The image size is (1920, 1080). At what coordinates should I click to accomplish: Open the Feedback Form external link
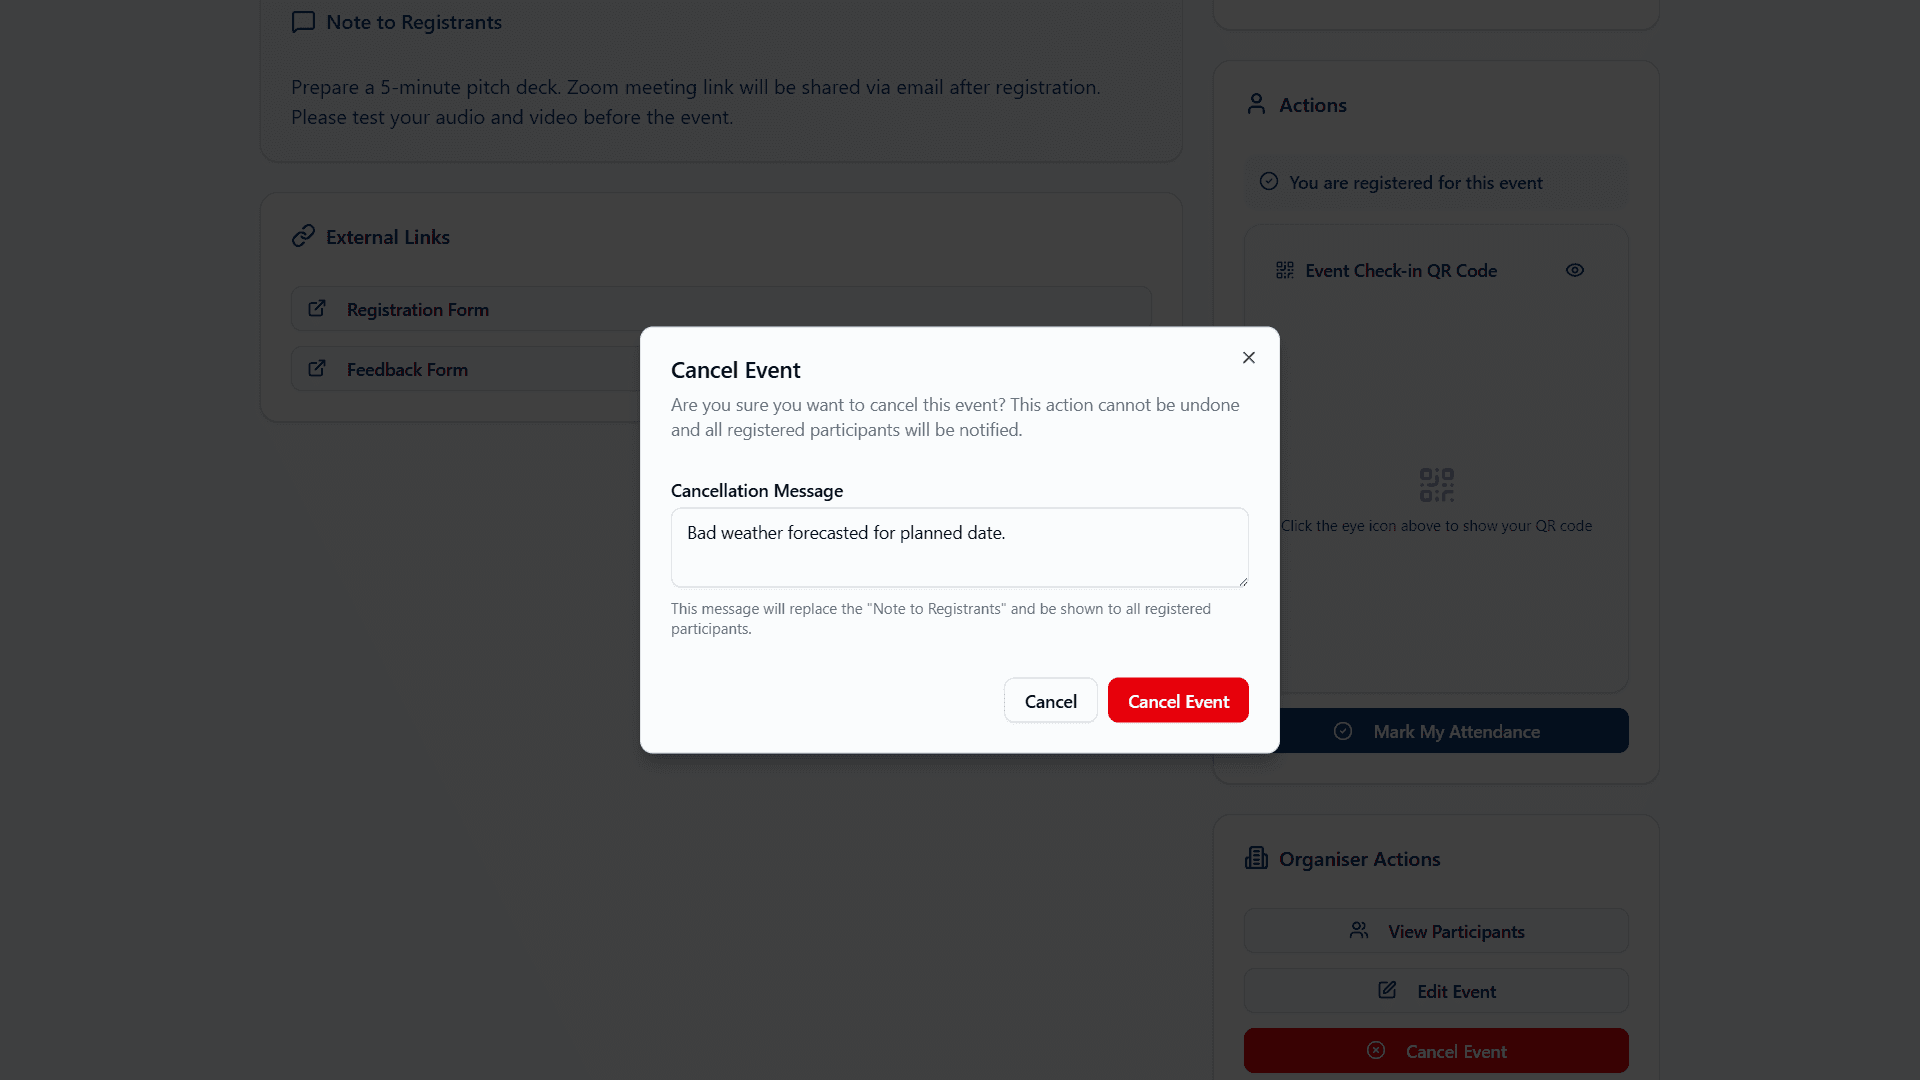407,370
